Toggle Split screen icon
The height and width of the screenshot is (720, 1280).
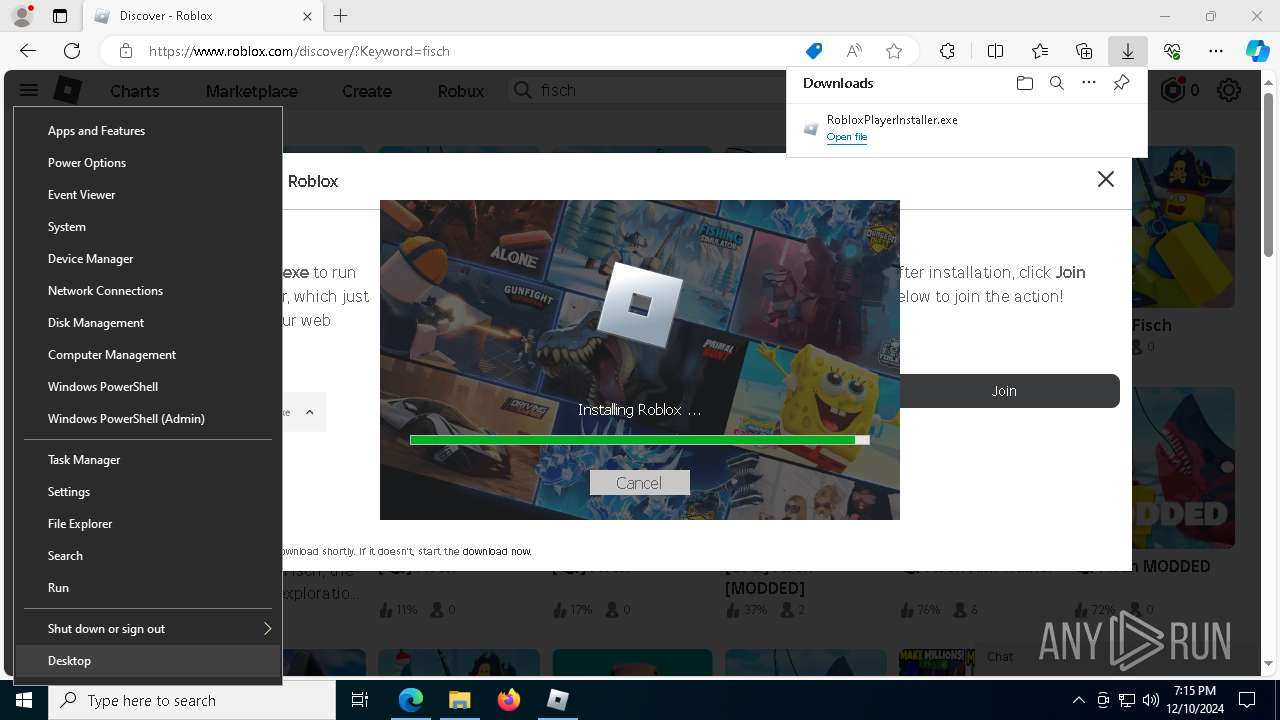(995, 51)
